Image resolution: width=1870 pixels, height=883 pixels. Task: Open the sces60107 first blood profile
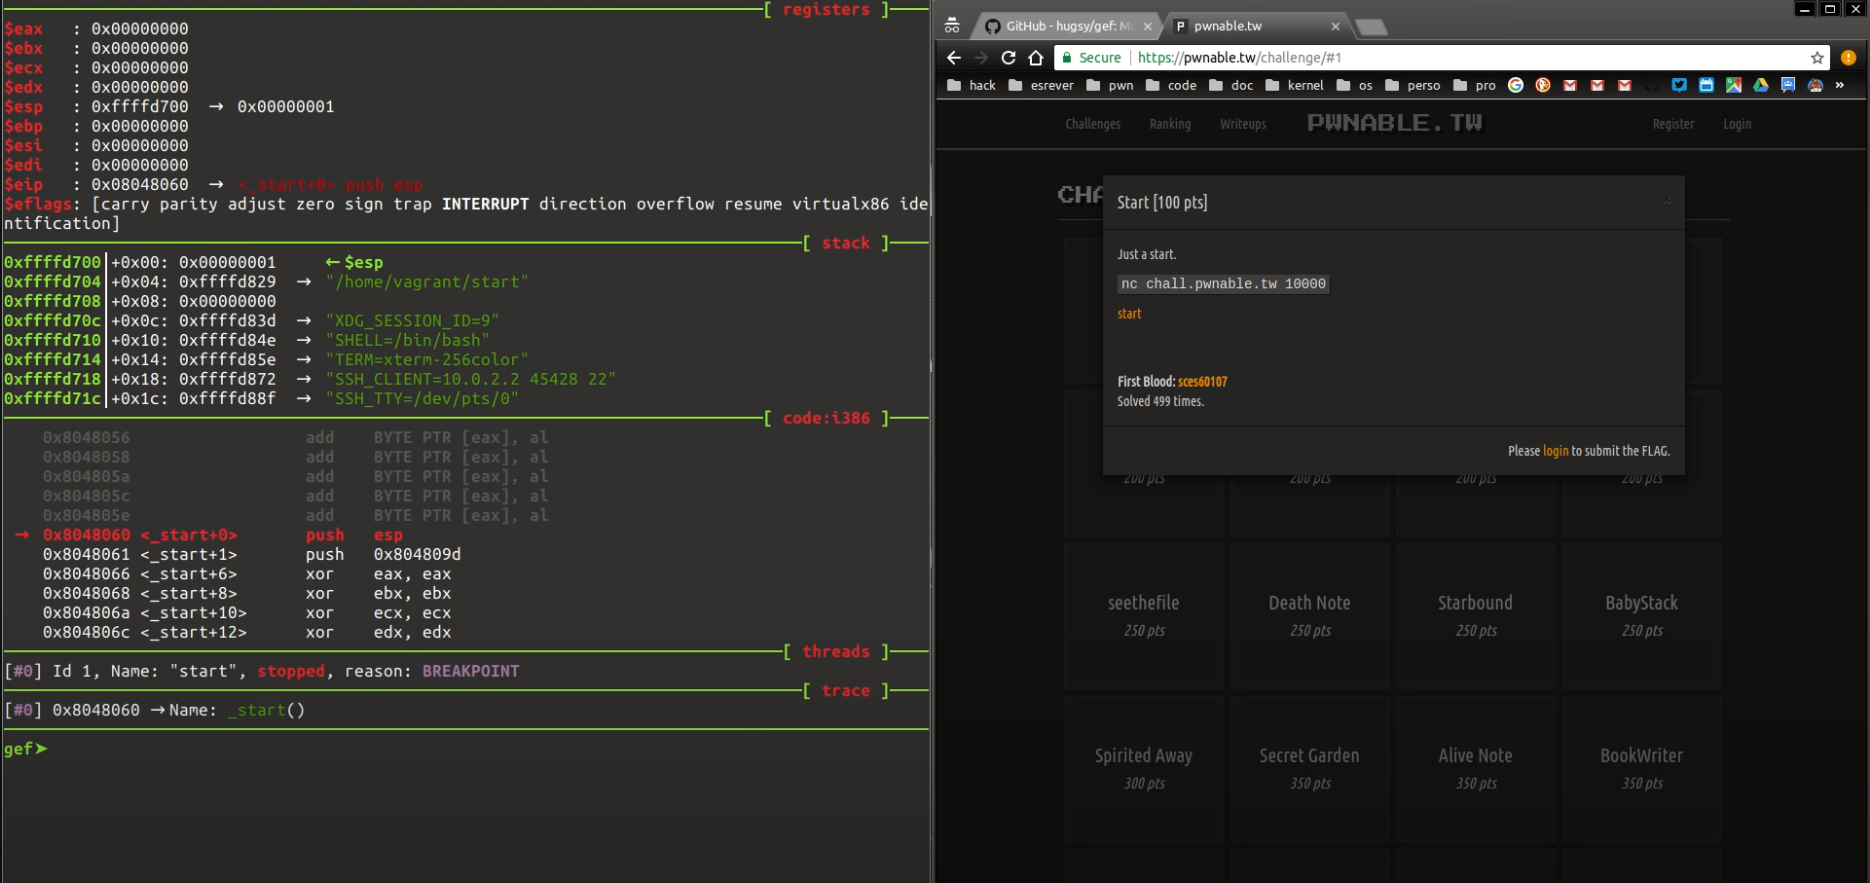[1202, 382]
